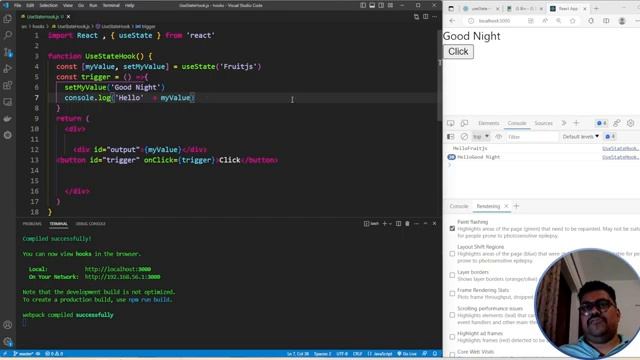Open the Default levels dropdown
640x360 pixels.
point(580,137)
